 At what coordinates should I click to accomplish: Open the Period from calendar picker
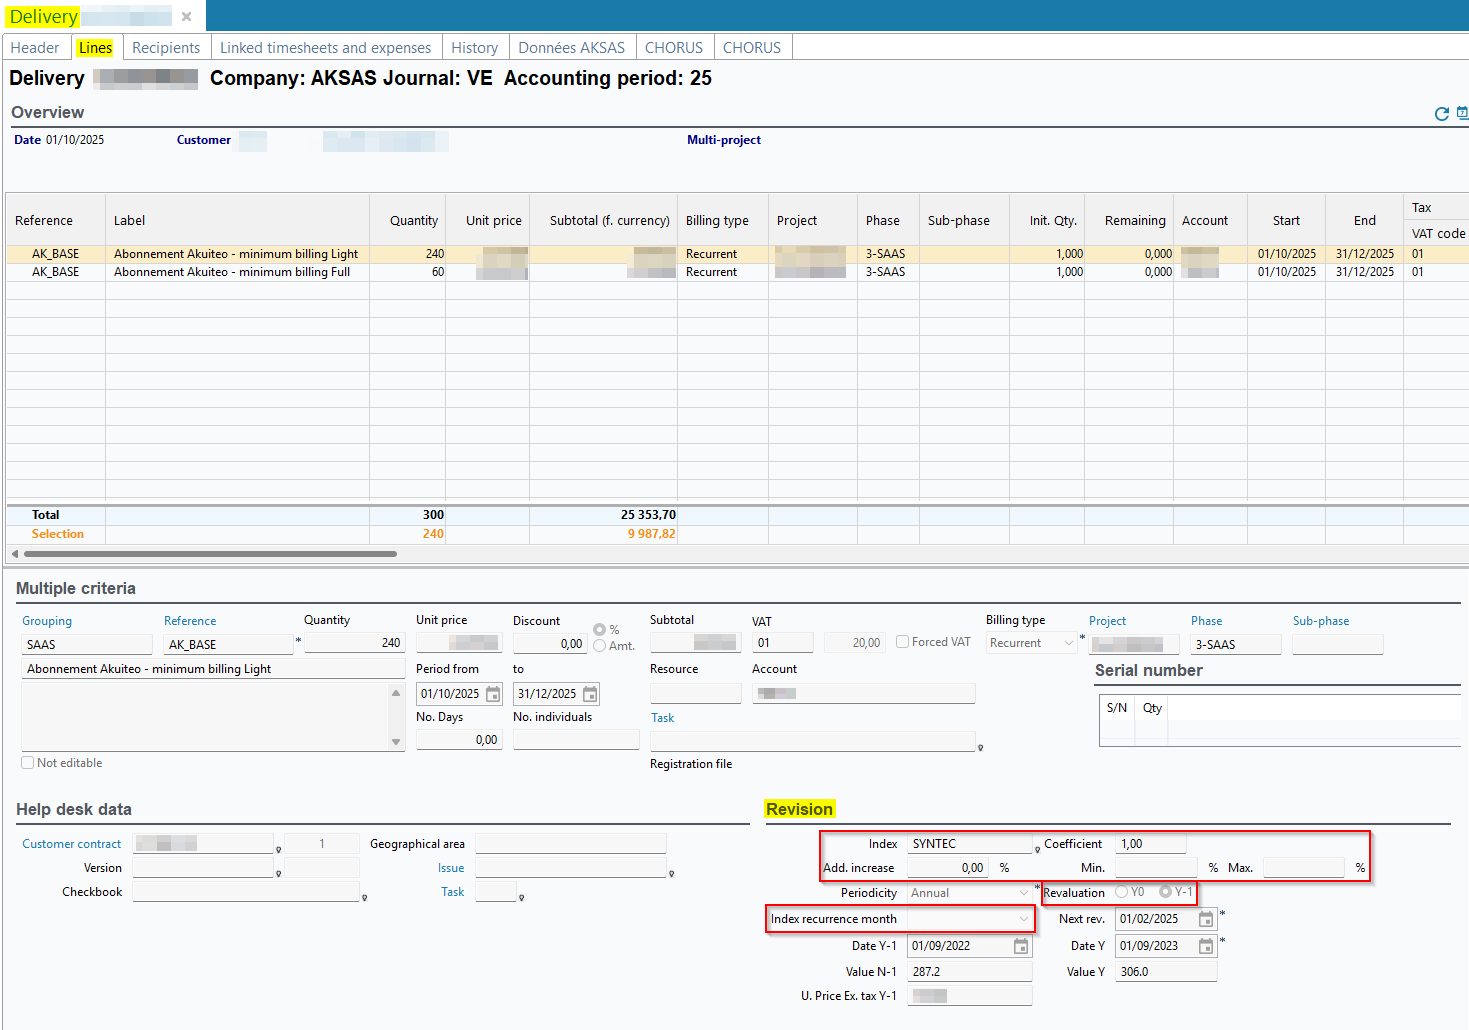(493, 694)
